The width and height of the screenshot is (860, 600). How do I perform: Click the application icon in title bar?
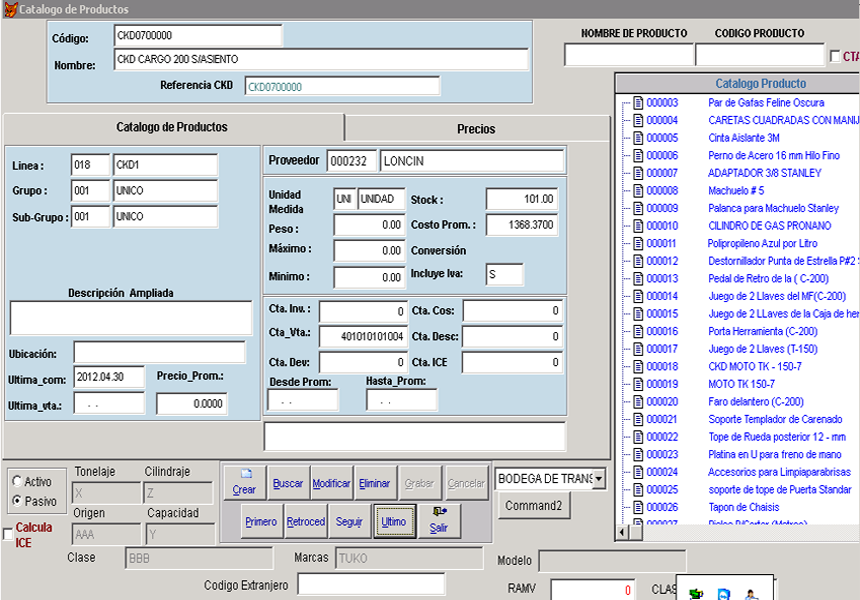[9, 9]
